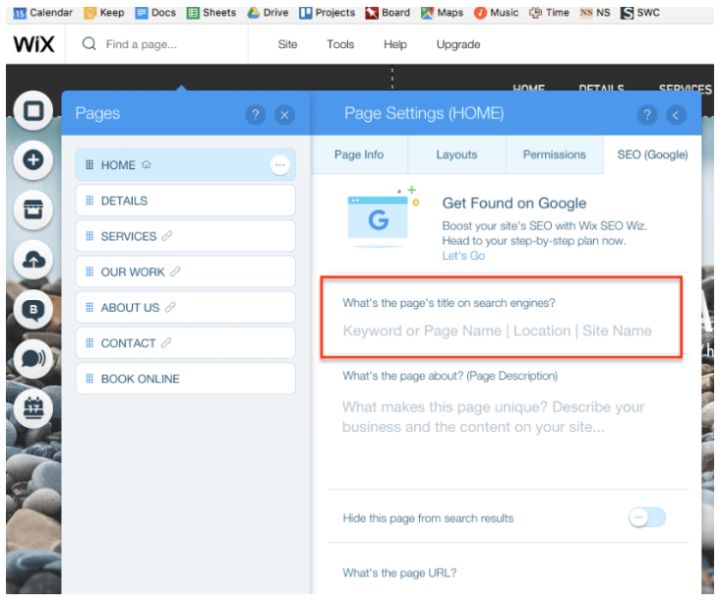Click the link icon next to OUR WORK
Screen dimensions: 720x606
(175, 271)
